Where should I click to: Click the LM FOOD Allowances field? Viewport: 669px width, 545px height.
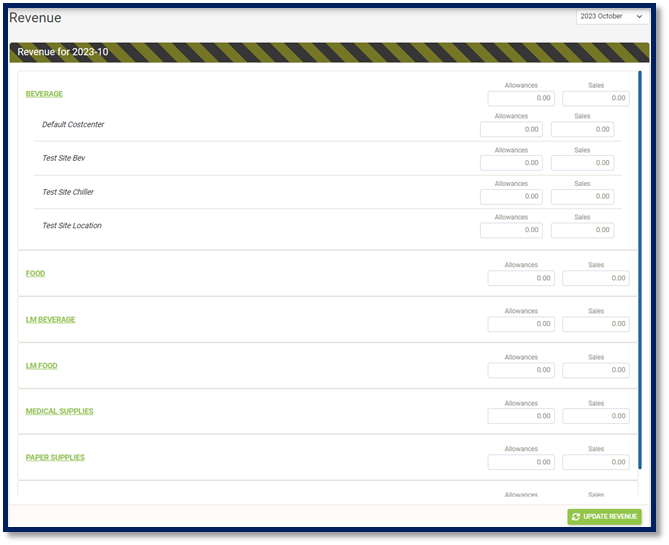coord(521,370)
